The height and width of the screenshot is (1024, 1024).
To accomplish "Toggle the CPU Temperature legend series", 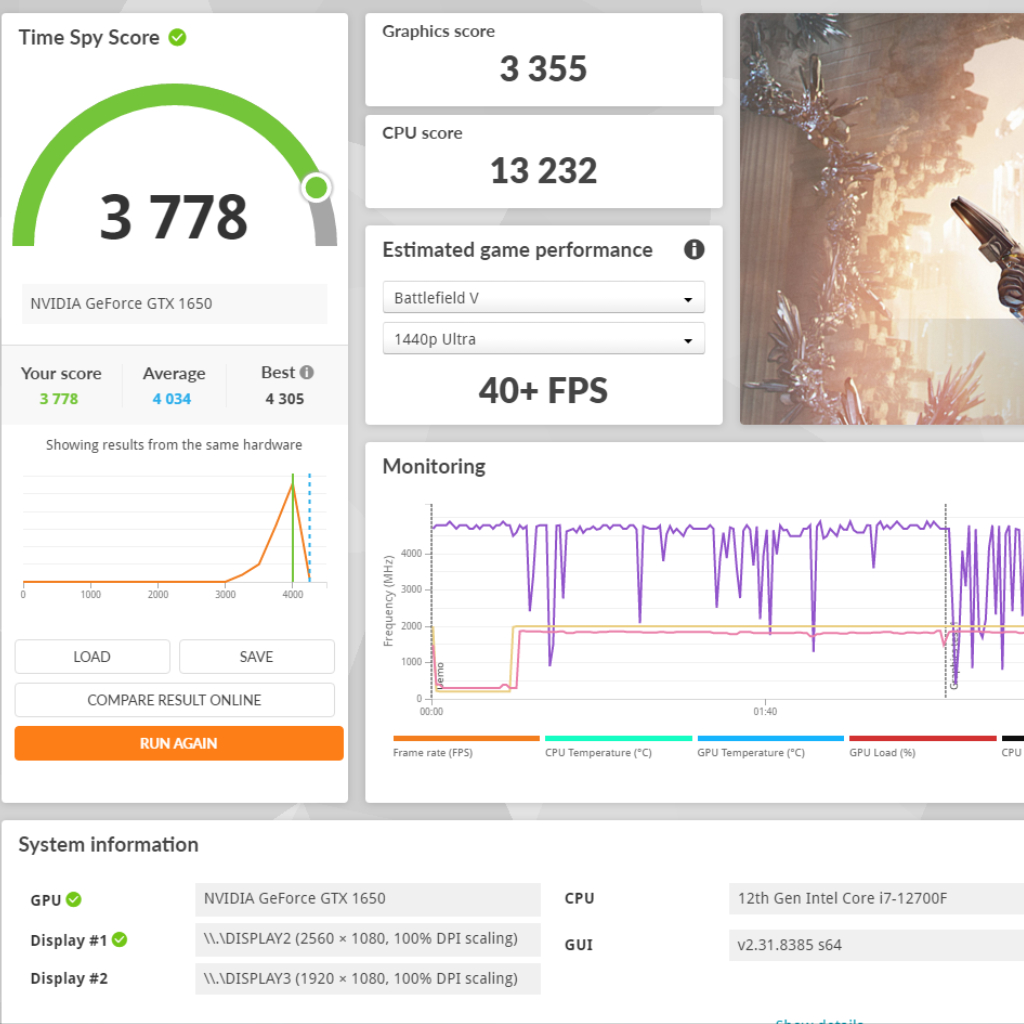I will click(x=598, y=752).
